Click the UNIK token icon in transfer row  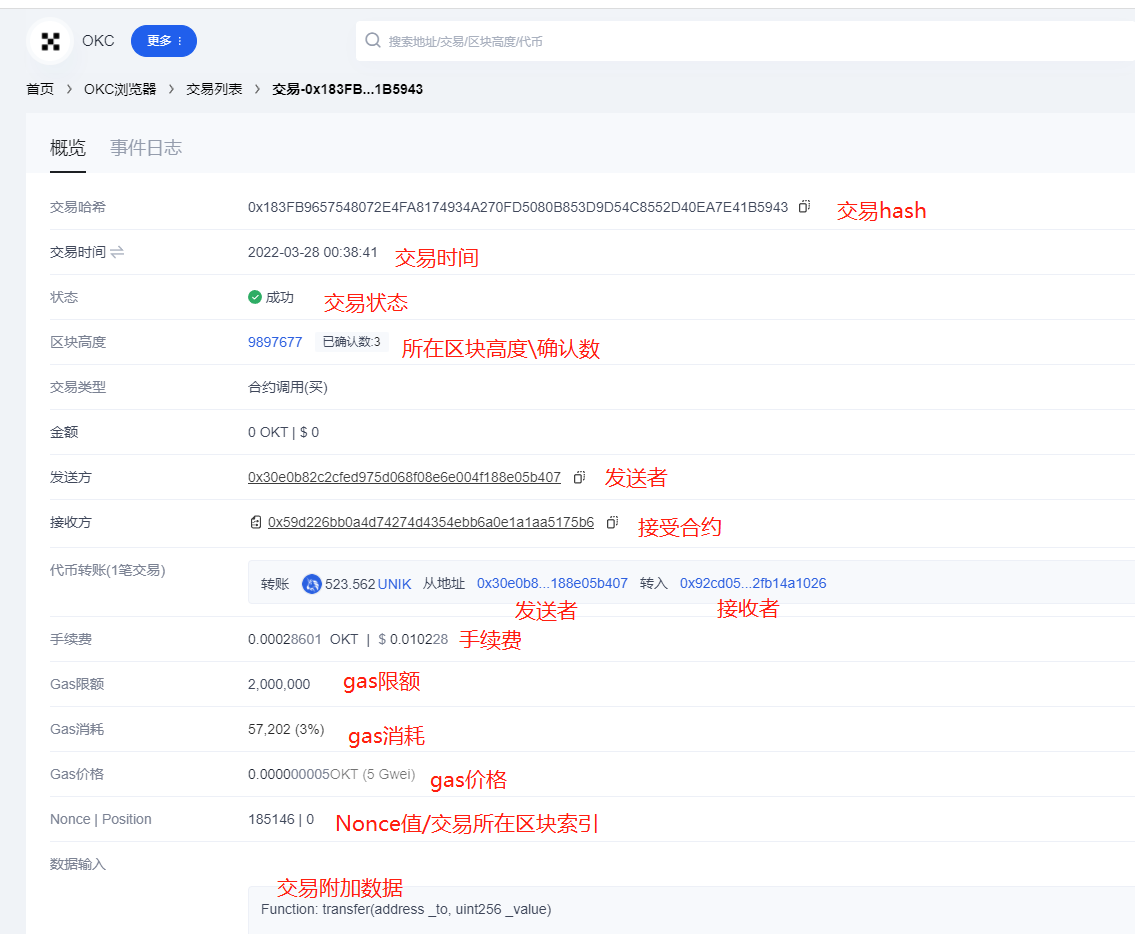pyautogui.click(x=311, y=583)
